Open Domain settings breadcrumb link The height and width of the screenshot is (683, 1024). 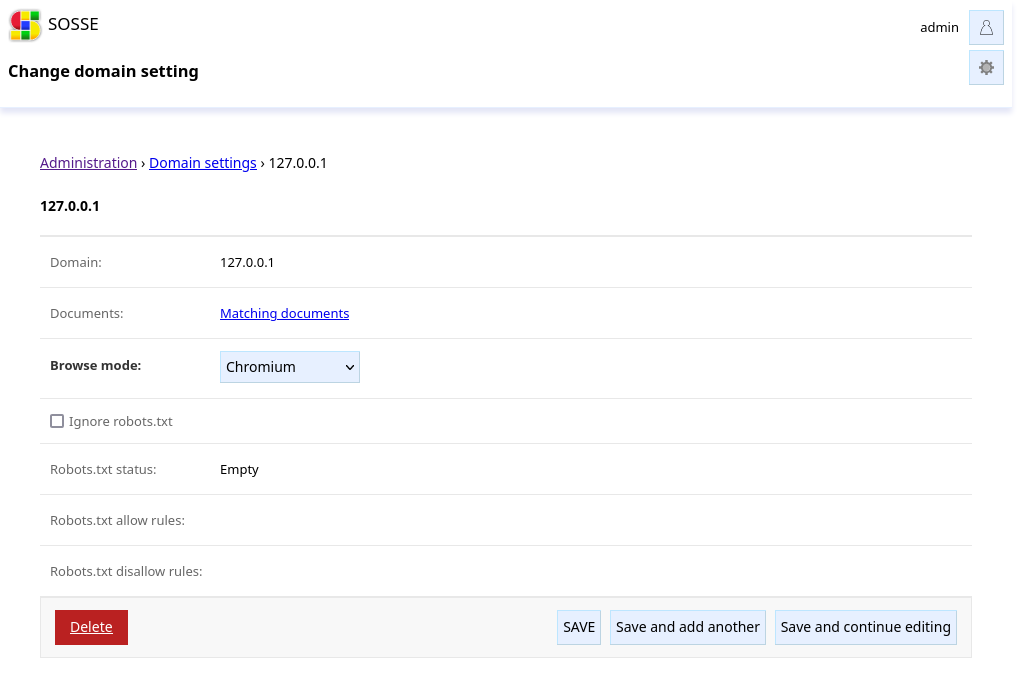pos(202,163)
